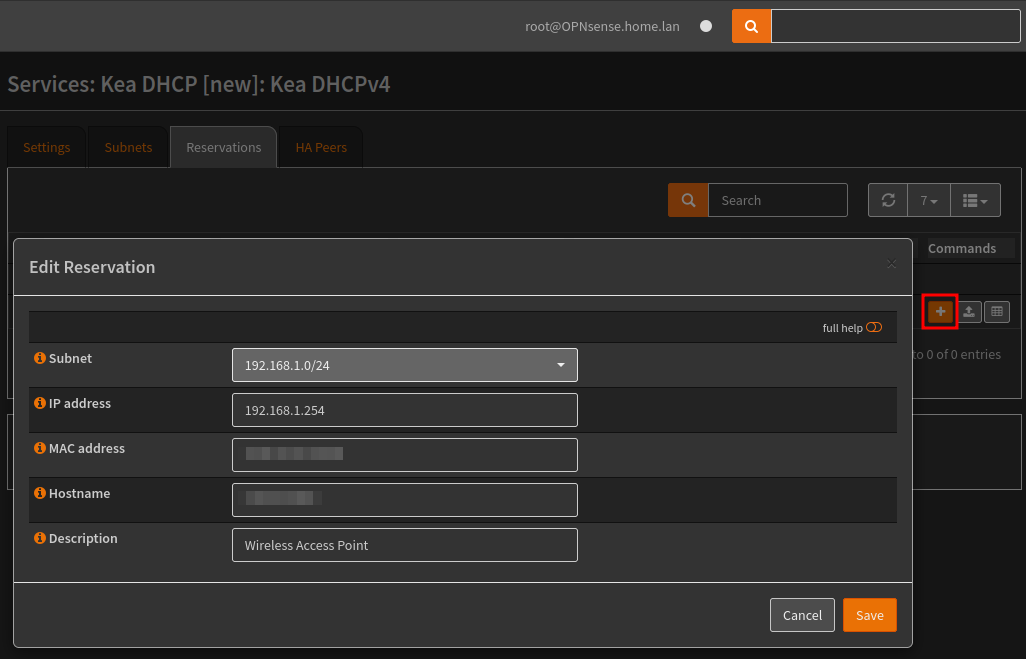Click the entries count text
Image resolution: width=1026 pixels, height=659 pixels.
tap(956, 354)
